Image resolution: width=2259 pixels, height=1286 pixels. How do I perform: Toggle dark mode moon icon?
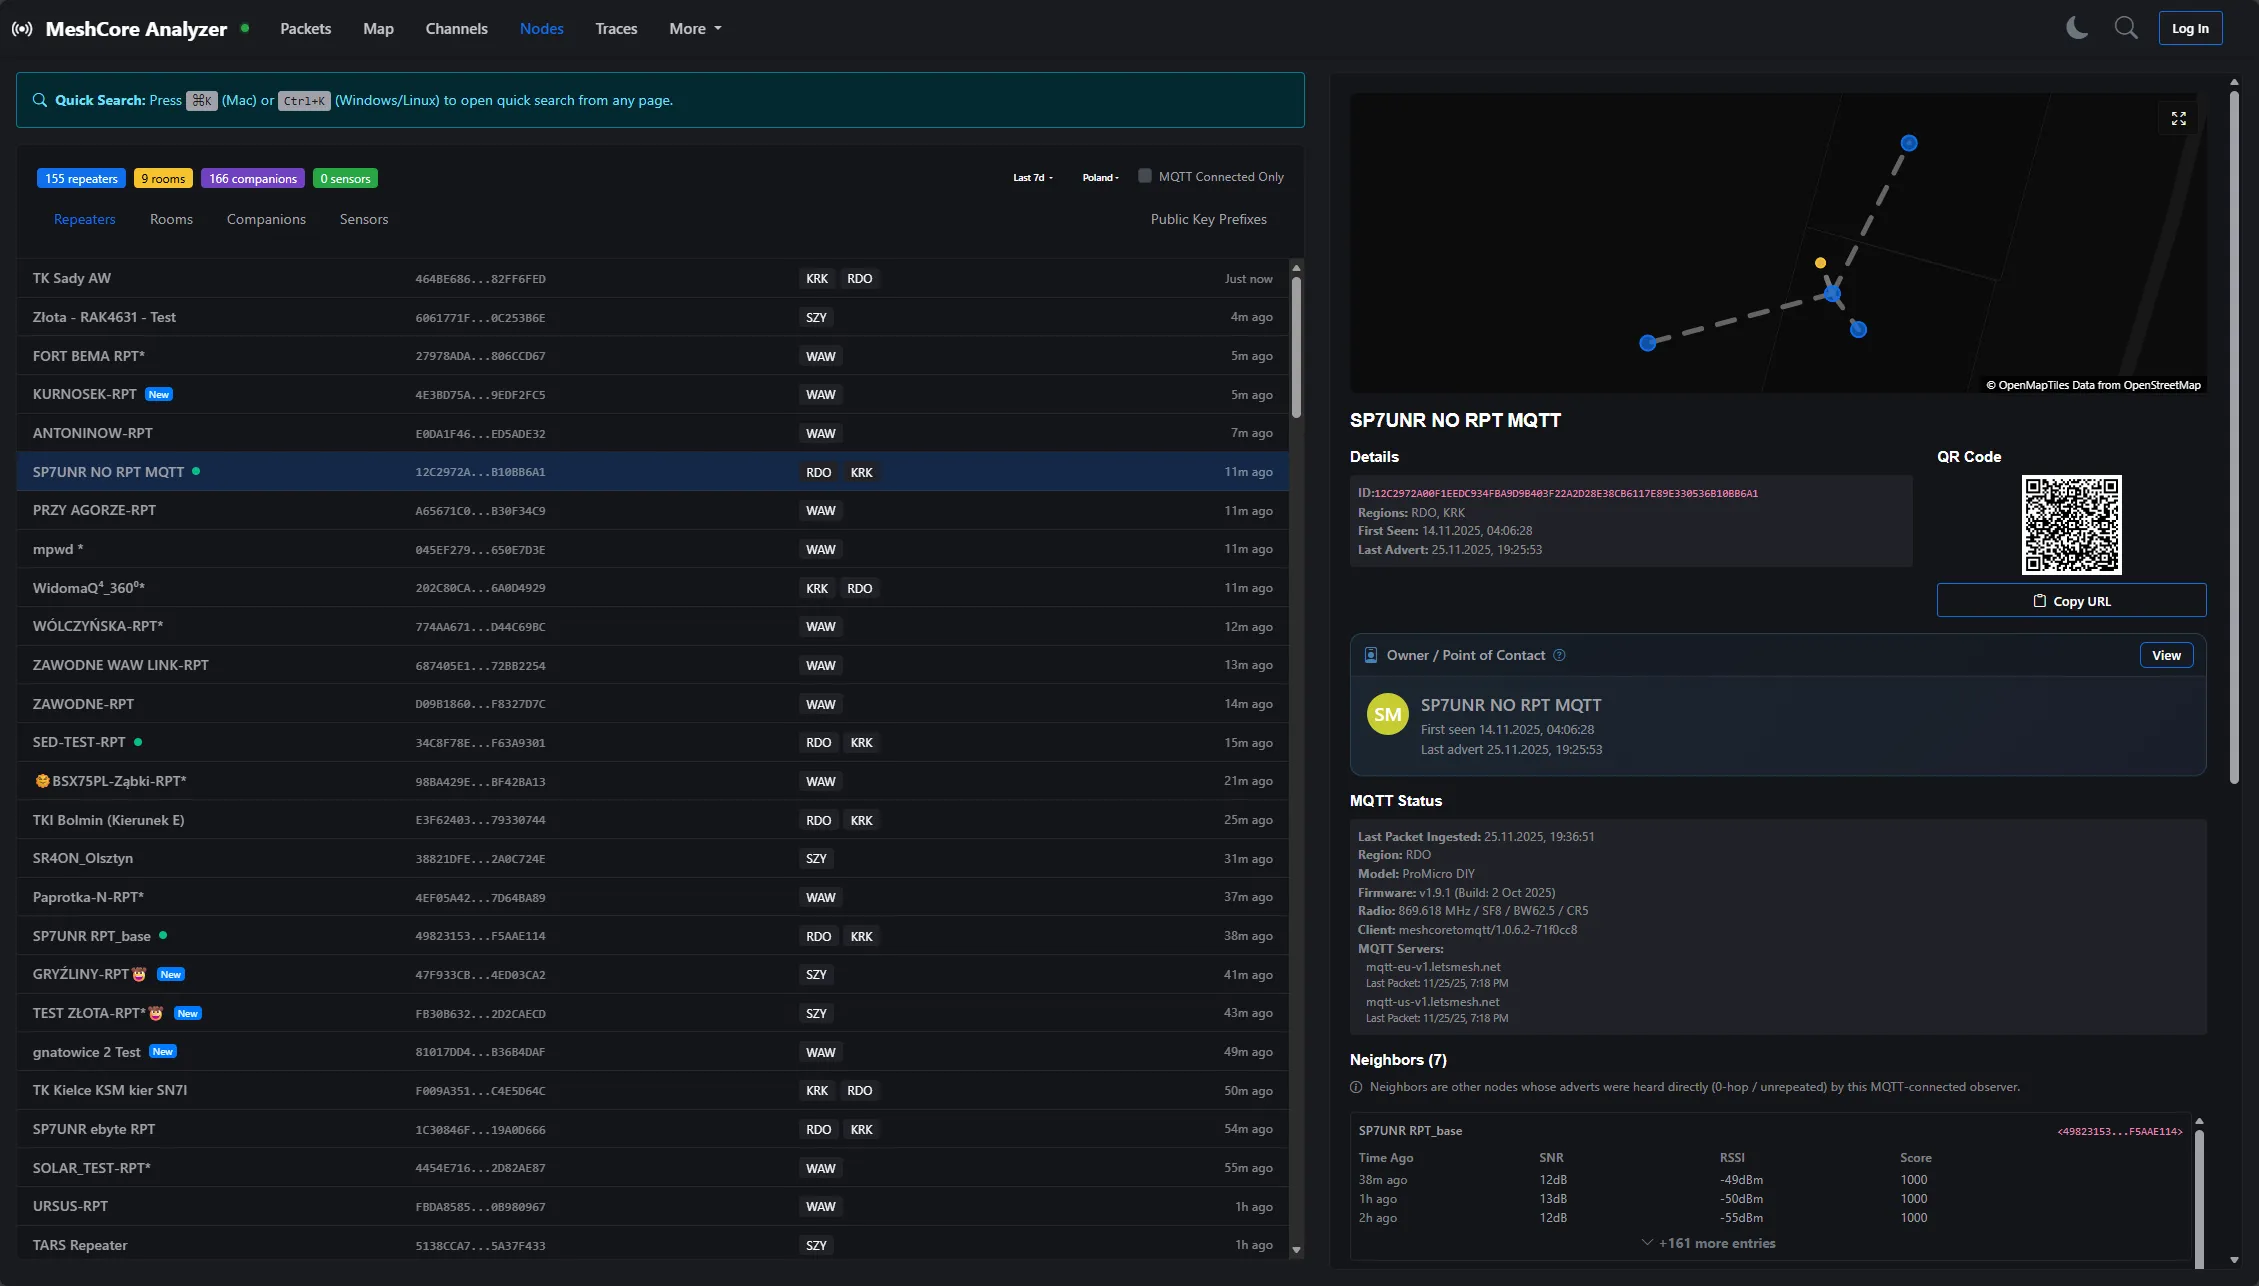coord(2077,28)
